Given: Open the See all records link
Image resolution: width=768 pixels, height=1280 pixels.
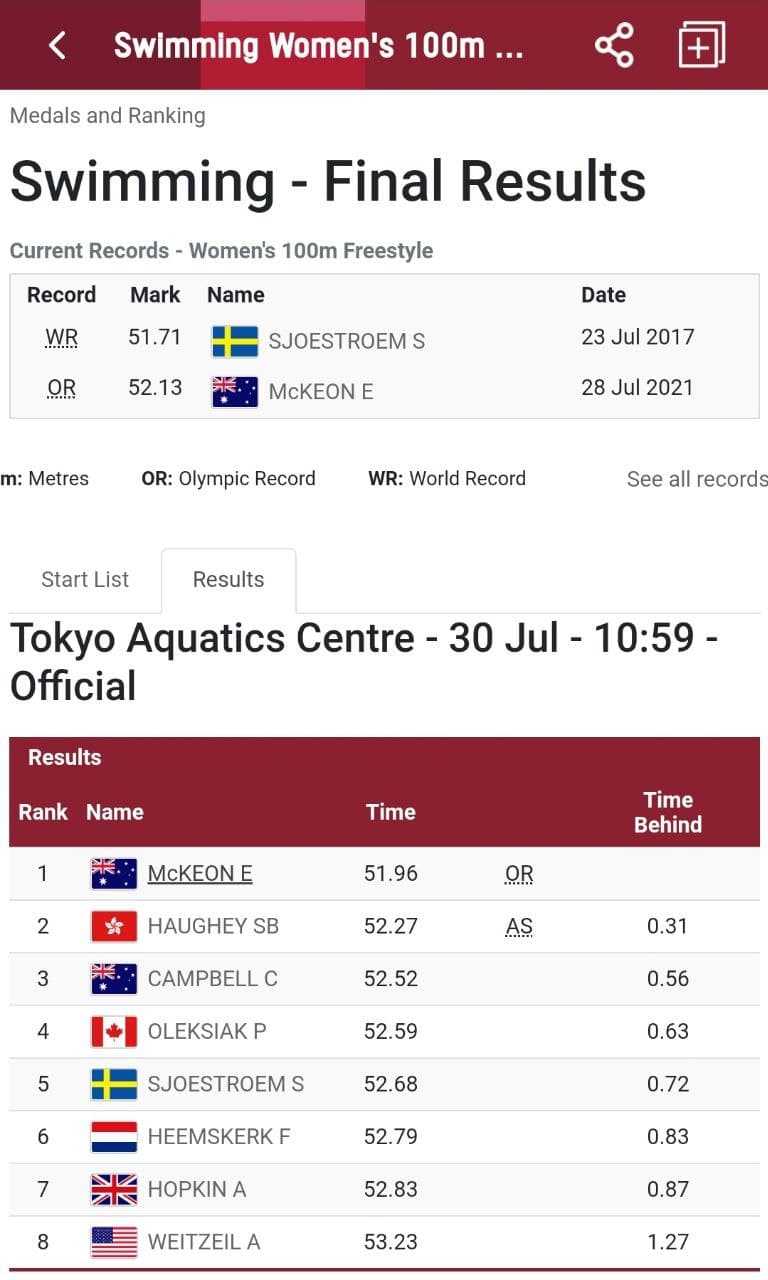Looking at the screenshot, I should (x=697, y=479).
